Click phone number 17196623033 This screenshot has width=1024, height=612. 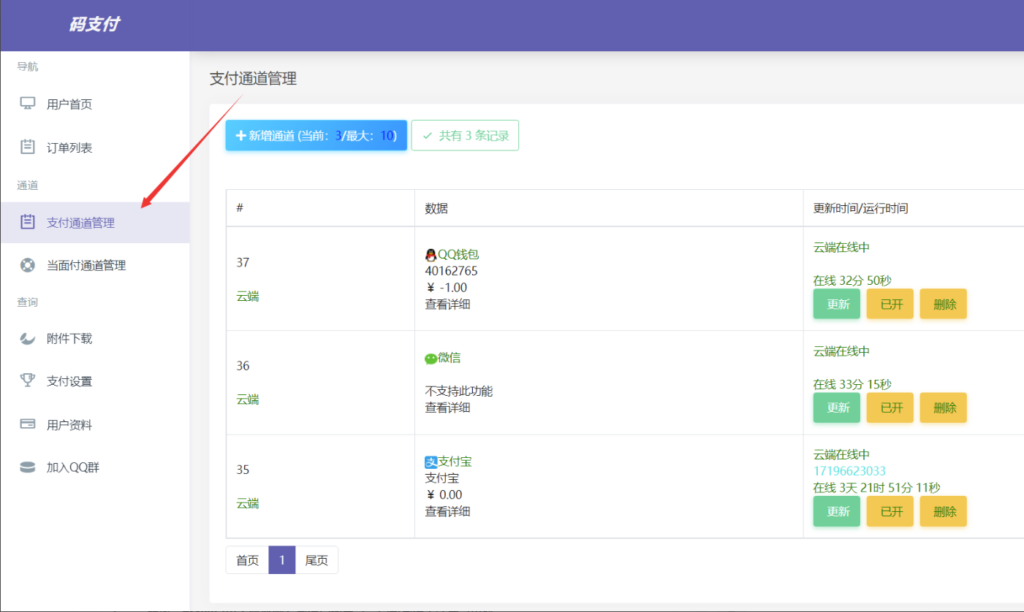(x=849, y=471)
